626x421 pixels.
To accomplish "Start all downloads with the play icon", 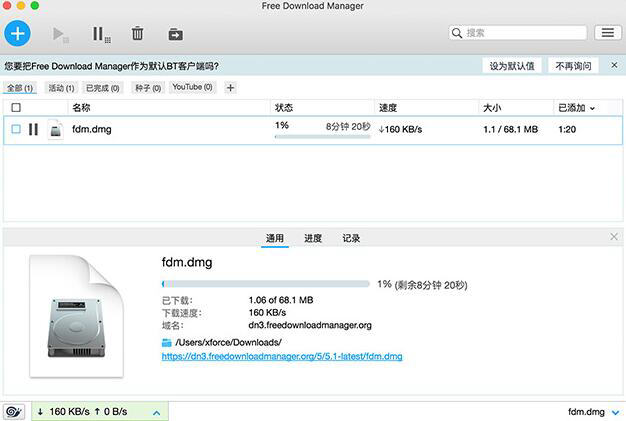I will coord(60,34).
